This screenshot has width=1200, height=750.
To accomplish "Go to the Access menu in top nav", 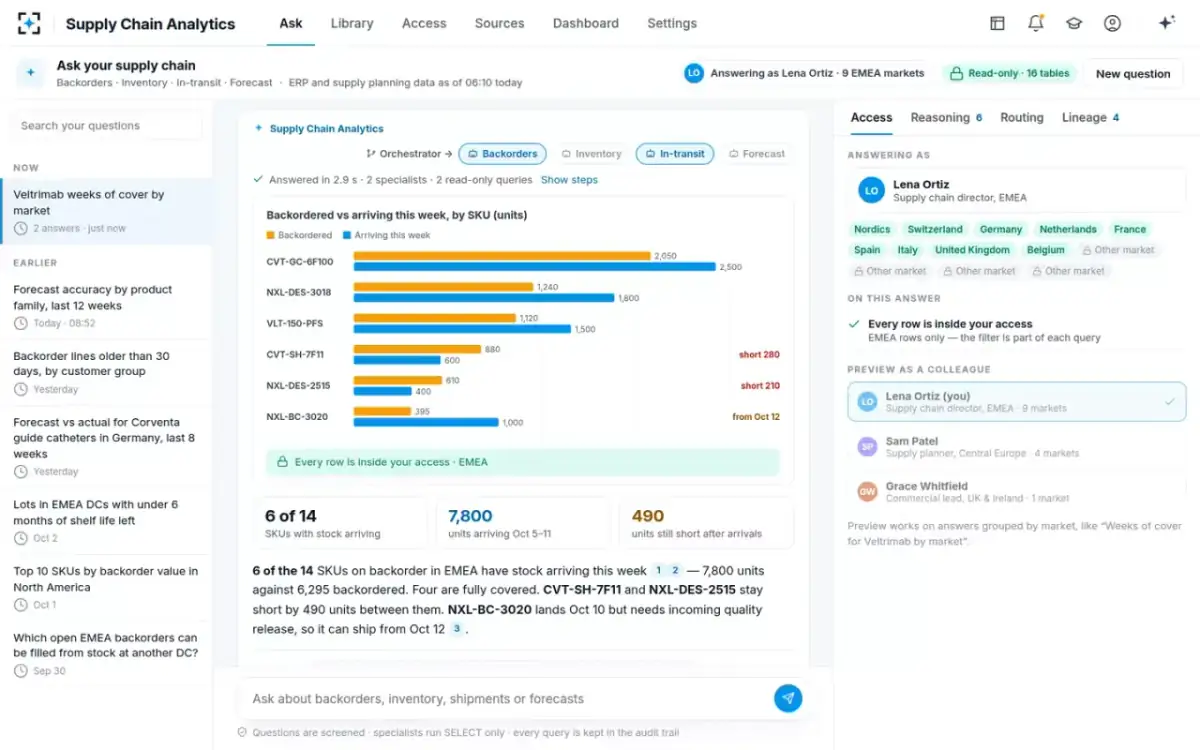I will point(424,23).
